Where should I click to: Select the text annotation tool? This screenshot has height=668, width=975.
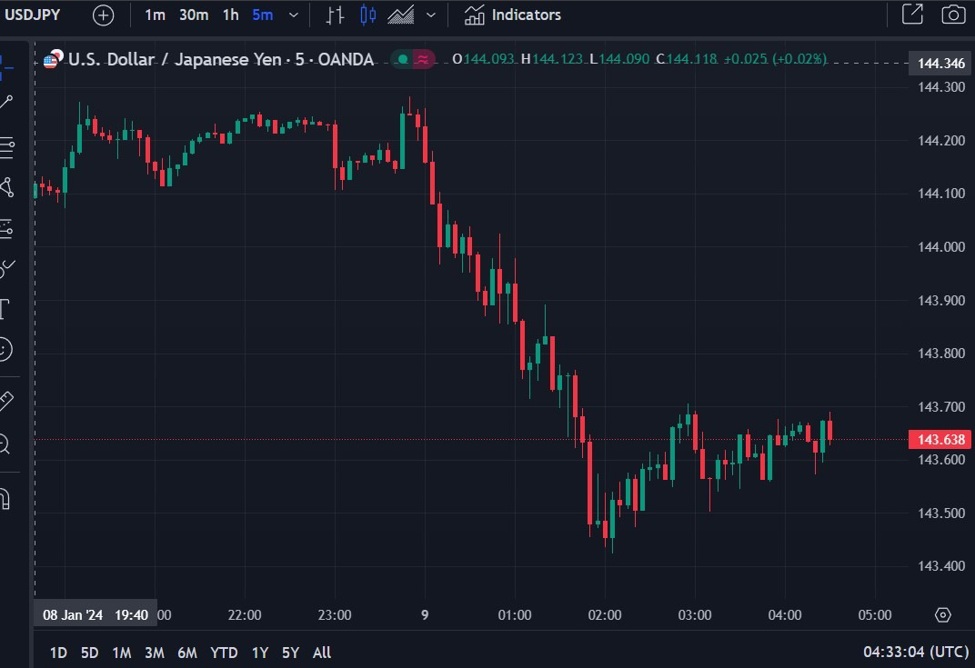pos(4,309)
